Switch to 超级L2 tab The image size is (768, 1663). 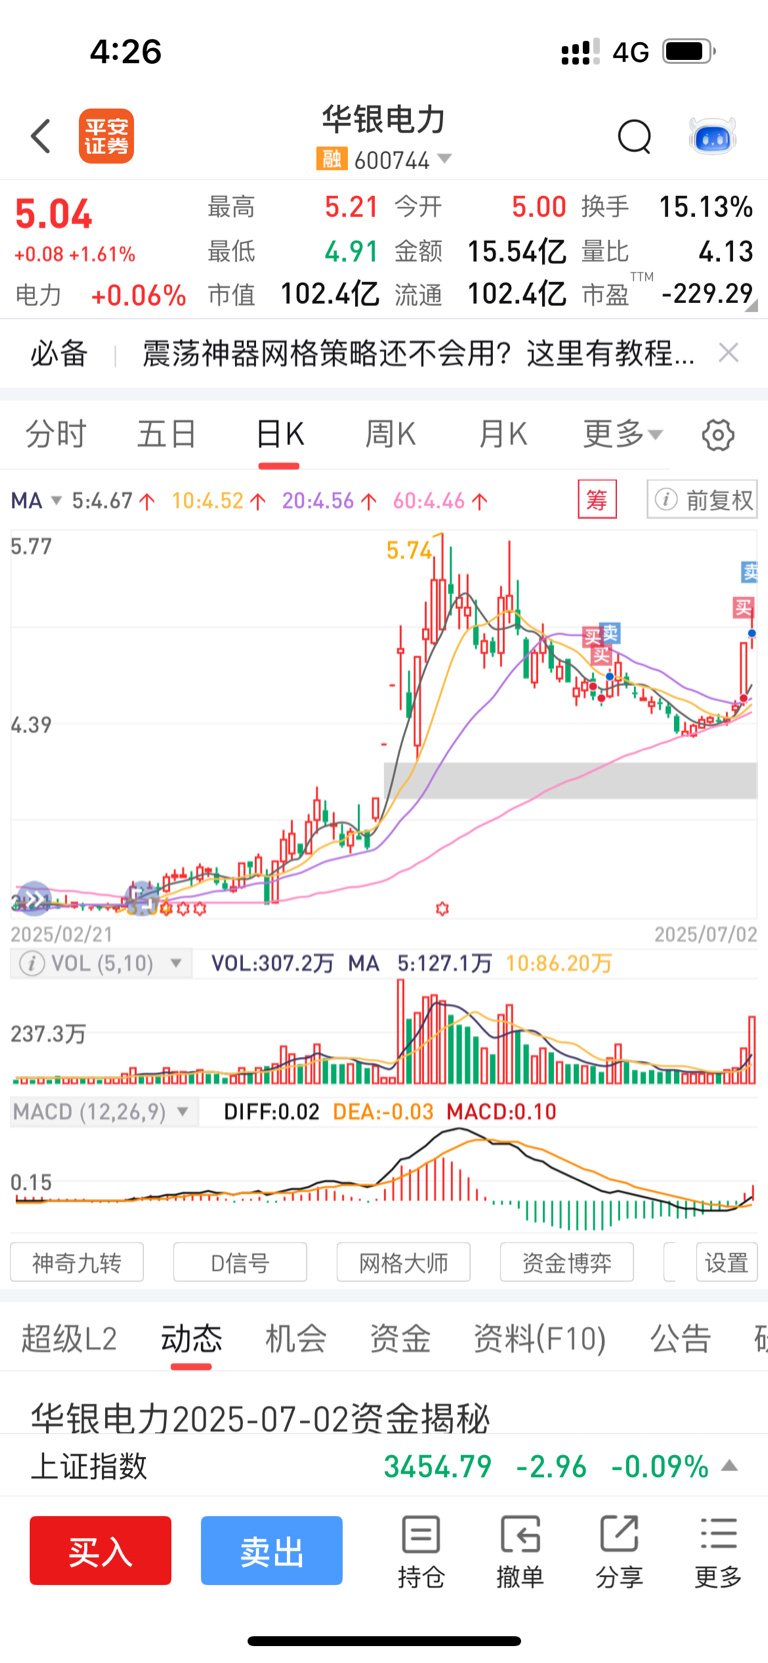pos(69,1338)
